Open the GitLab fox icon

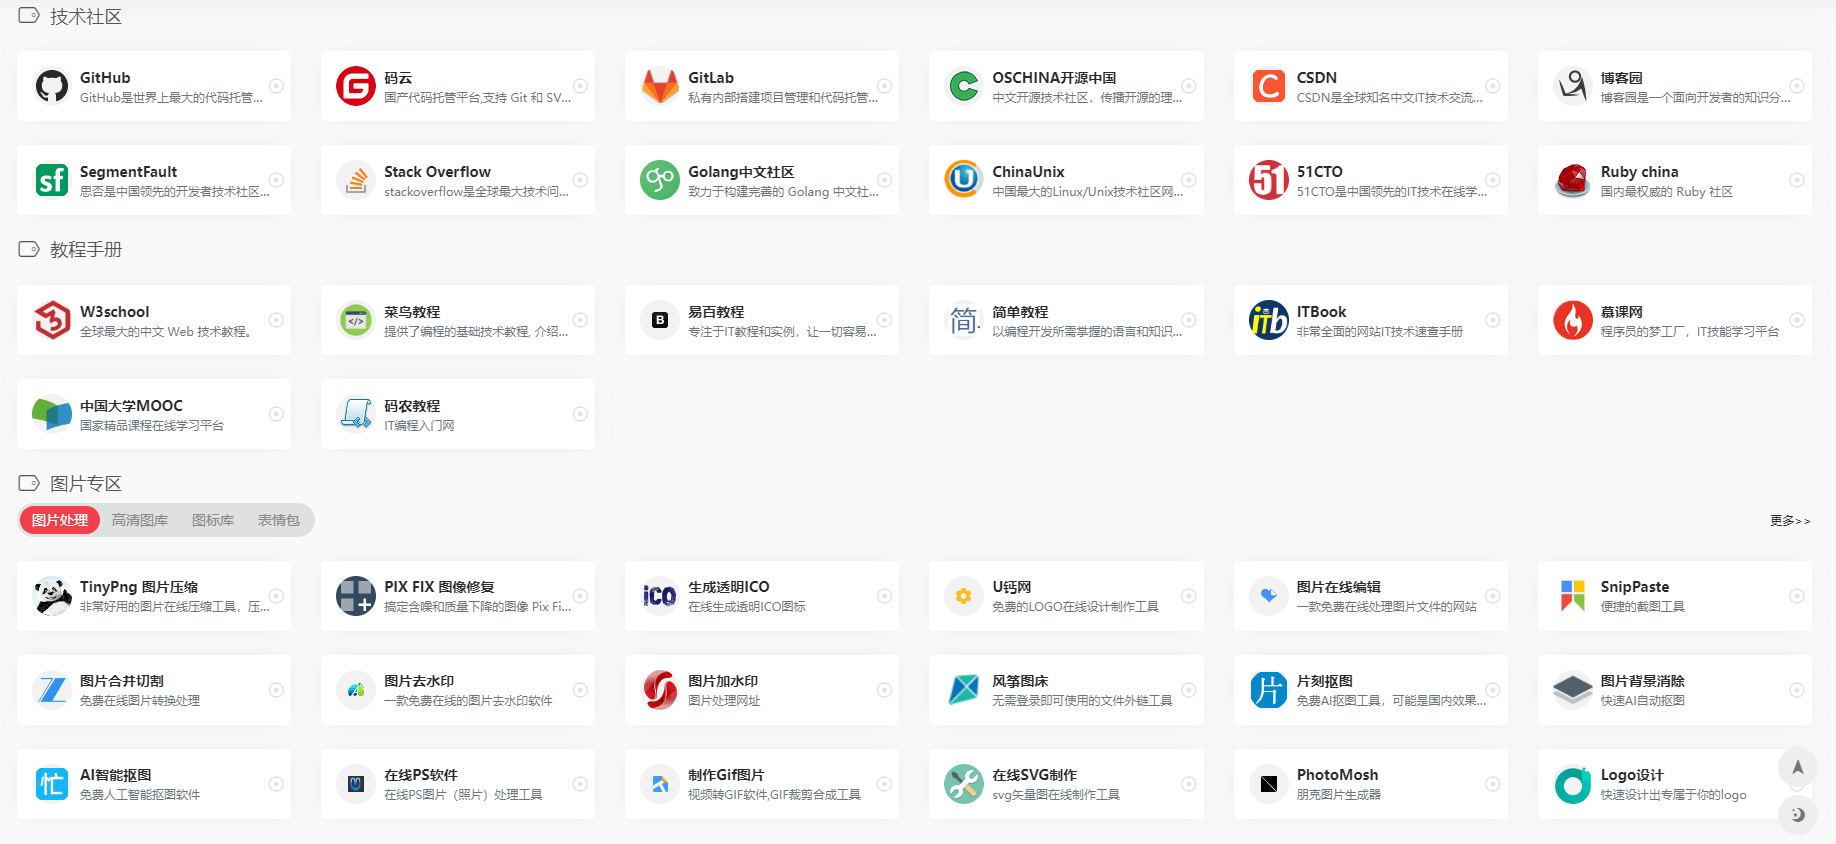coord(660,87)
